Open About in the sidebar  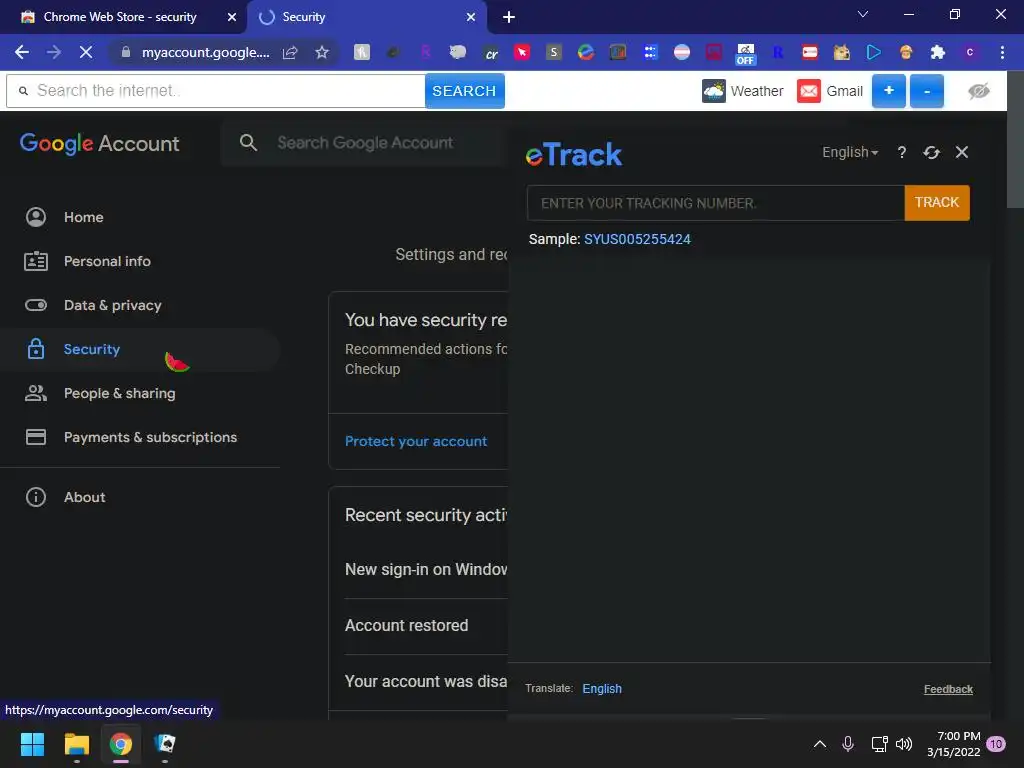tap(140, 497)
